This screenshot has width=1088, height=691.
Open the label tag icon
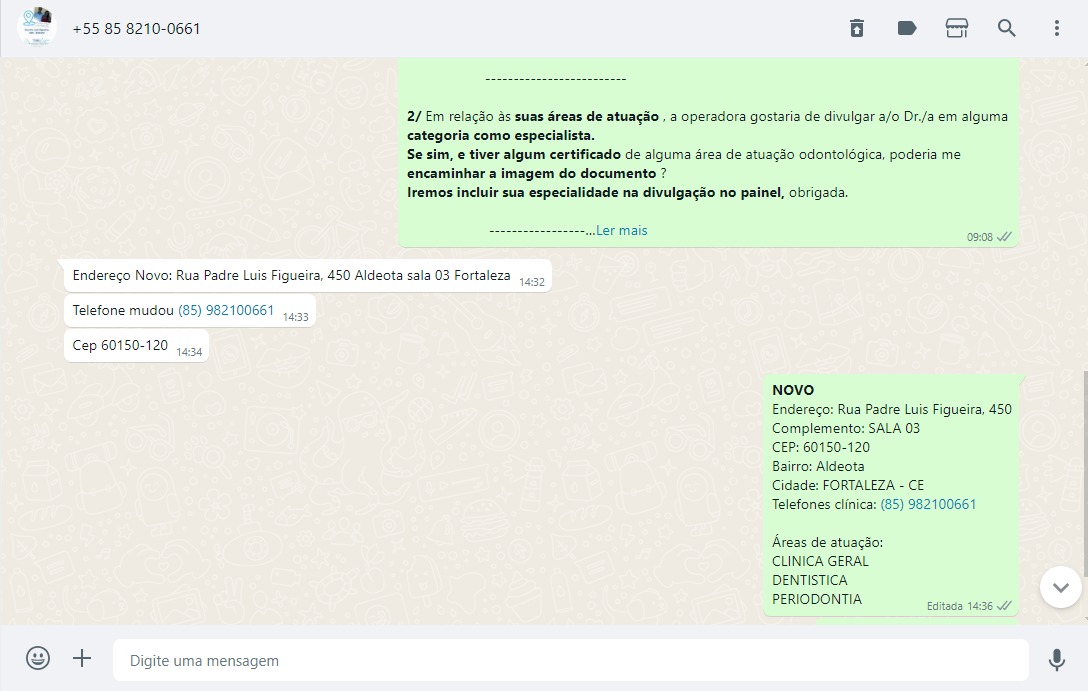click(907, 28)
